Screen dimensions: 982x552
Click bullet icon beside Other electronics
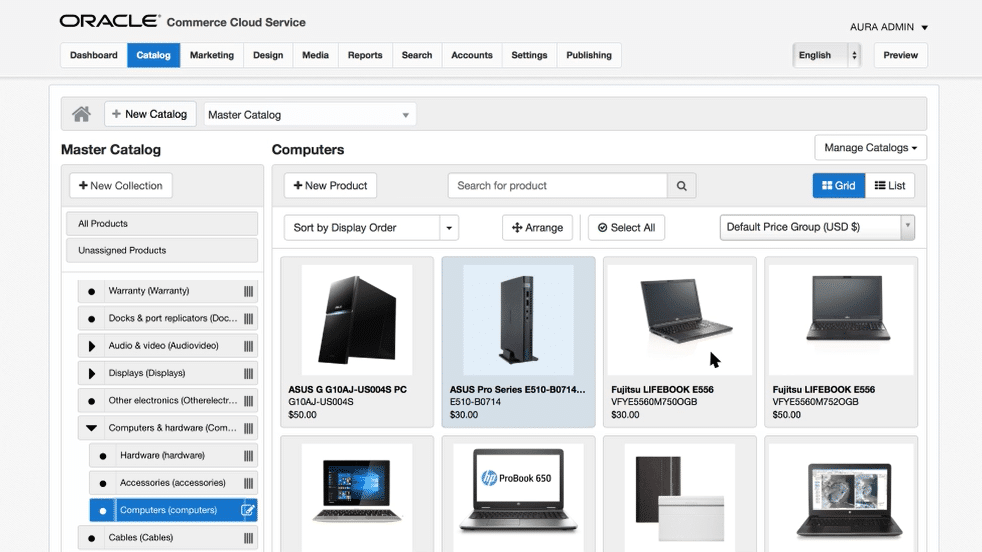pos(91,401)
